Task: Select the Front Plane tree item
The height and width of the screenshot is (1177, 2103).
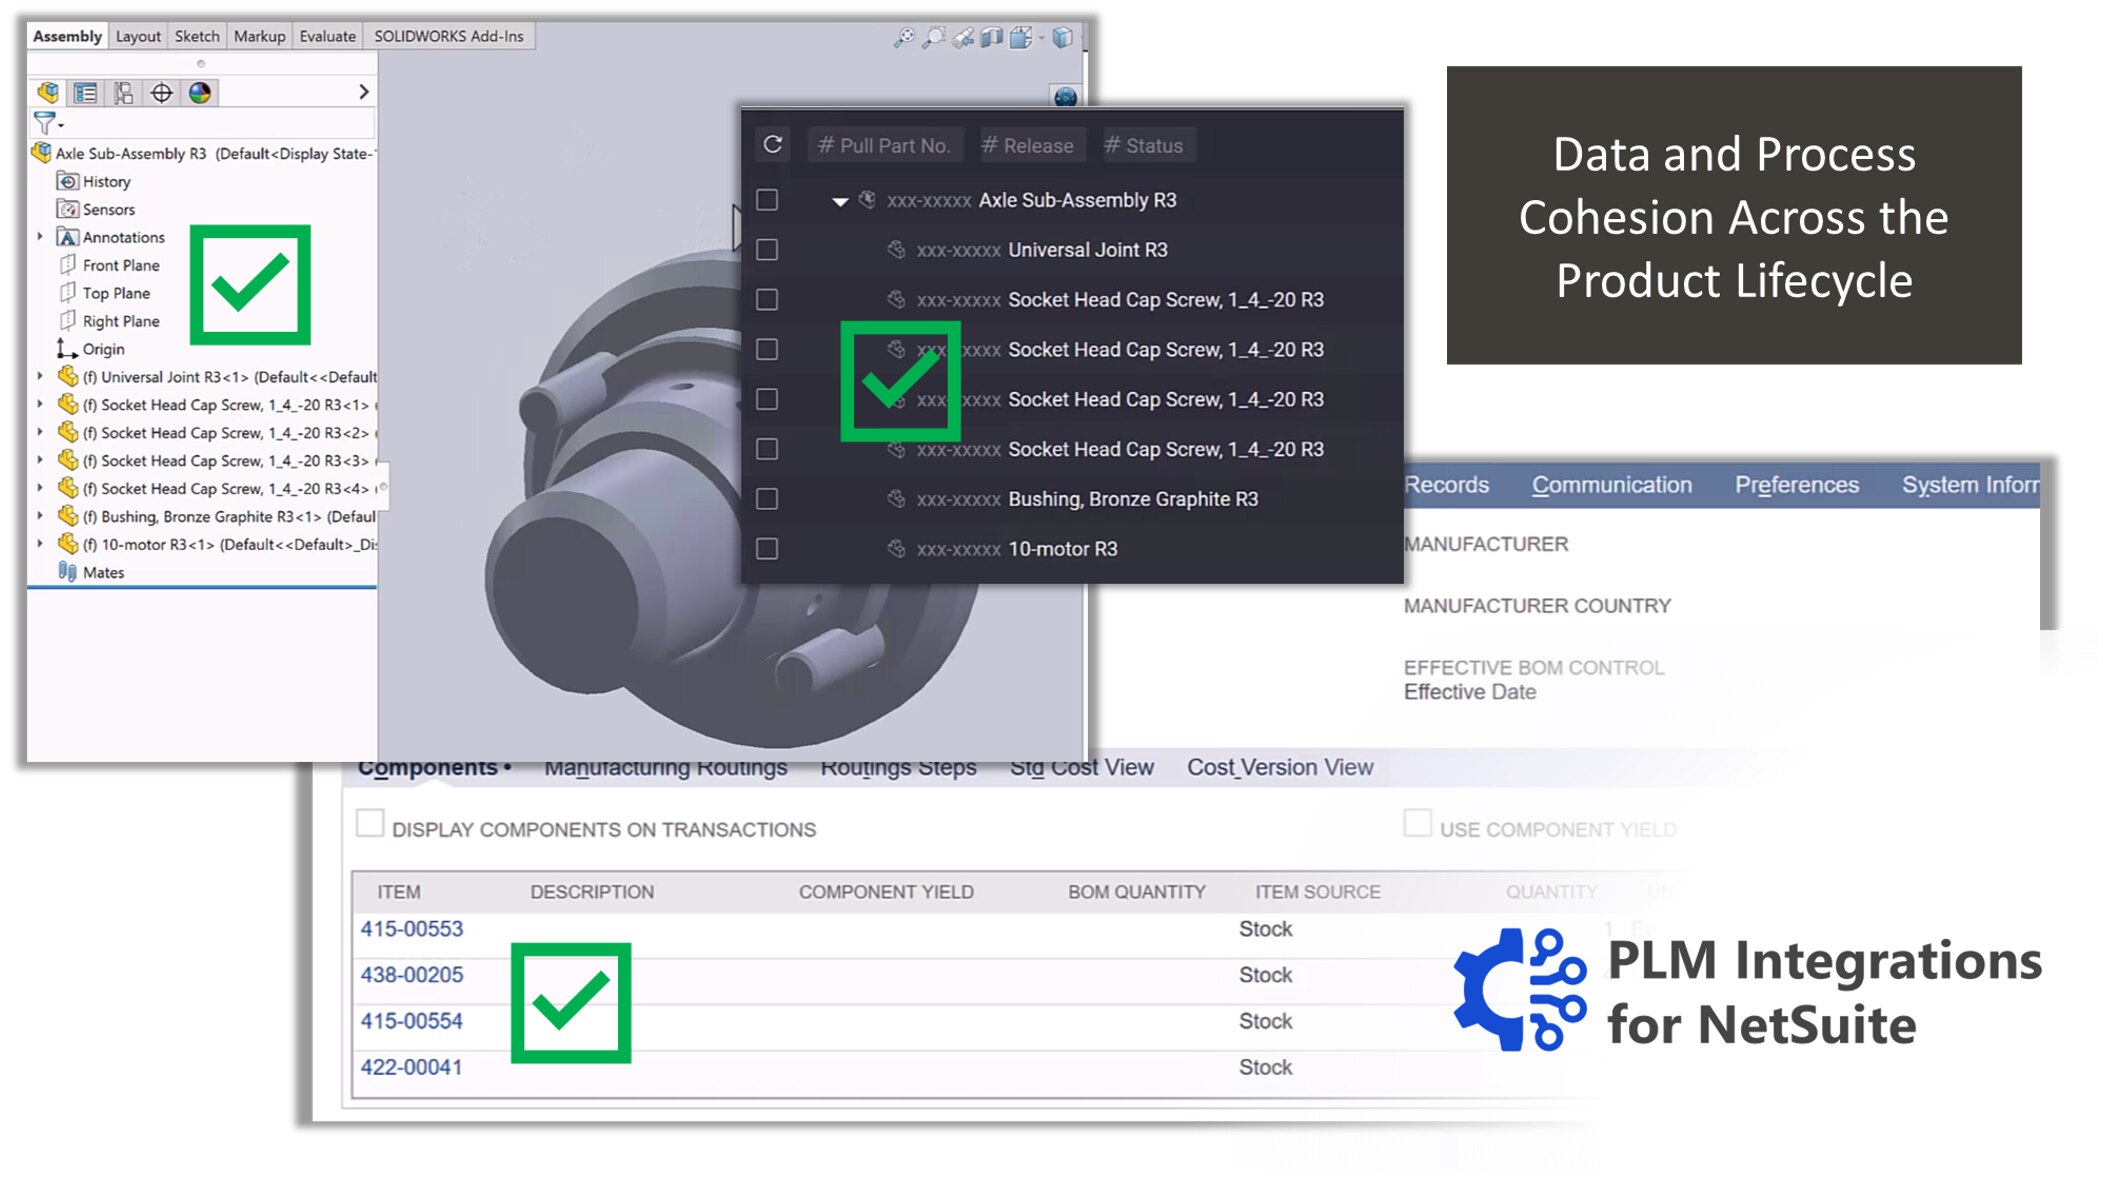Action: coord(121,265)
